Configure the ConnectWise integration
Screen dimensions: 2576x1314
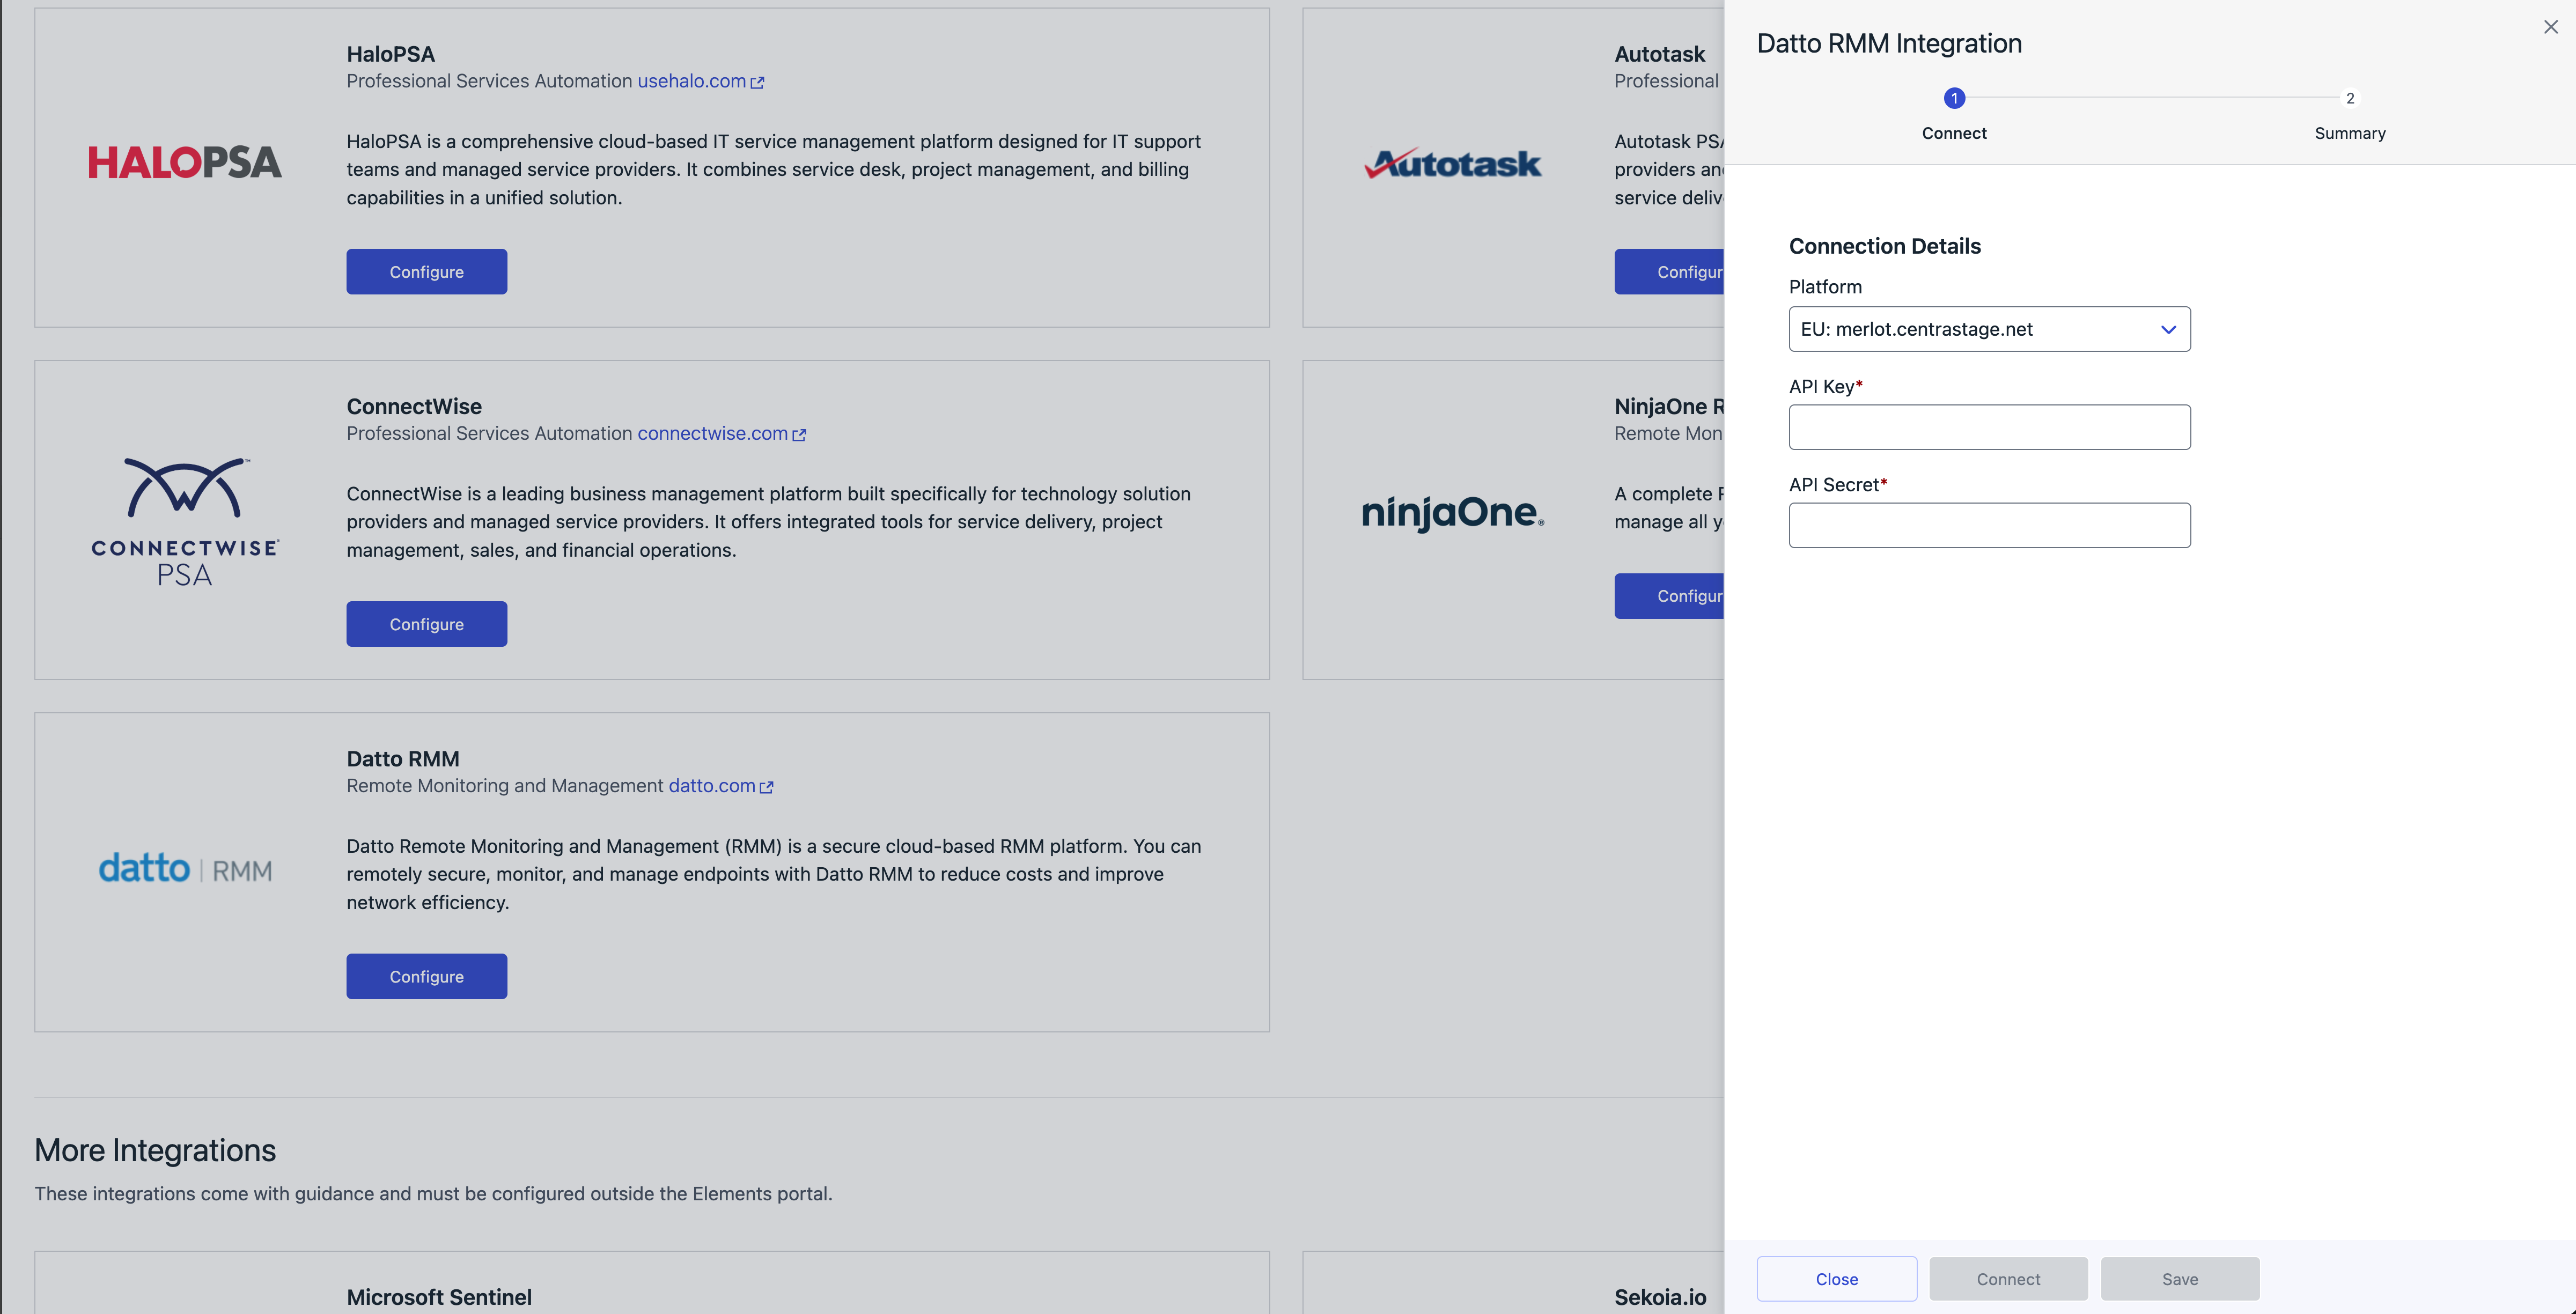(x=427, y=624)
